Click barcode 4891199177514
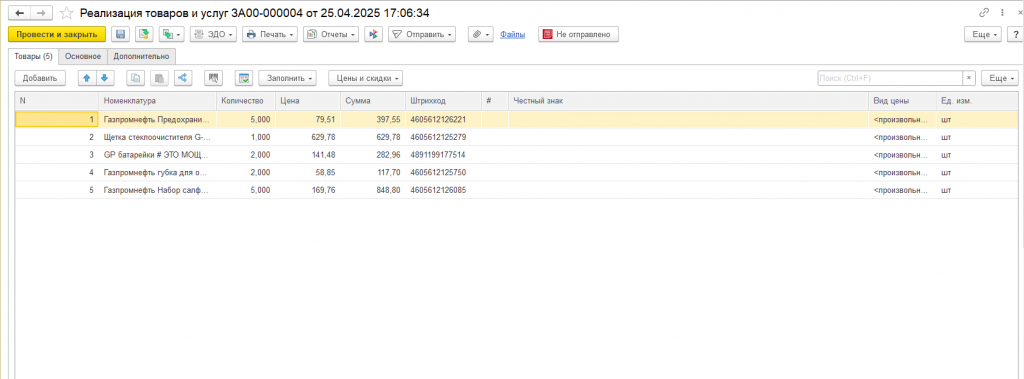Screen dimensions: 1024x379 click(443, 155)
